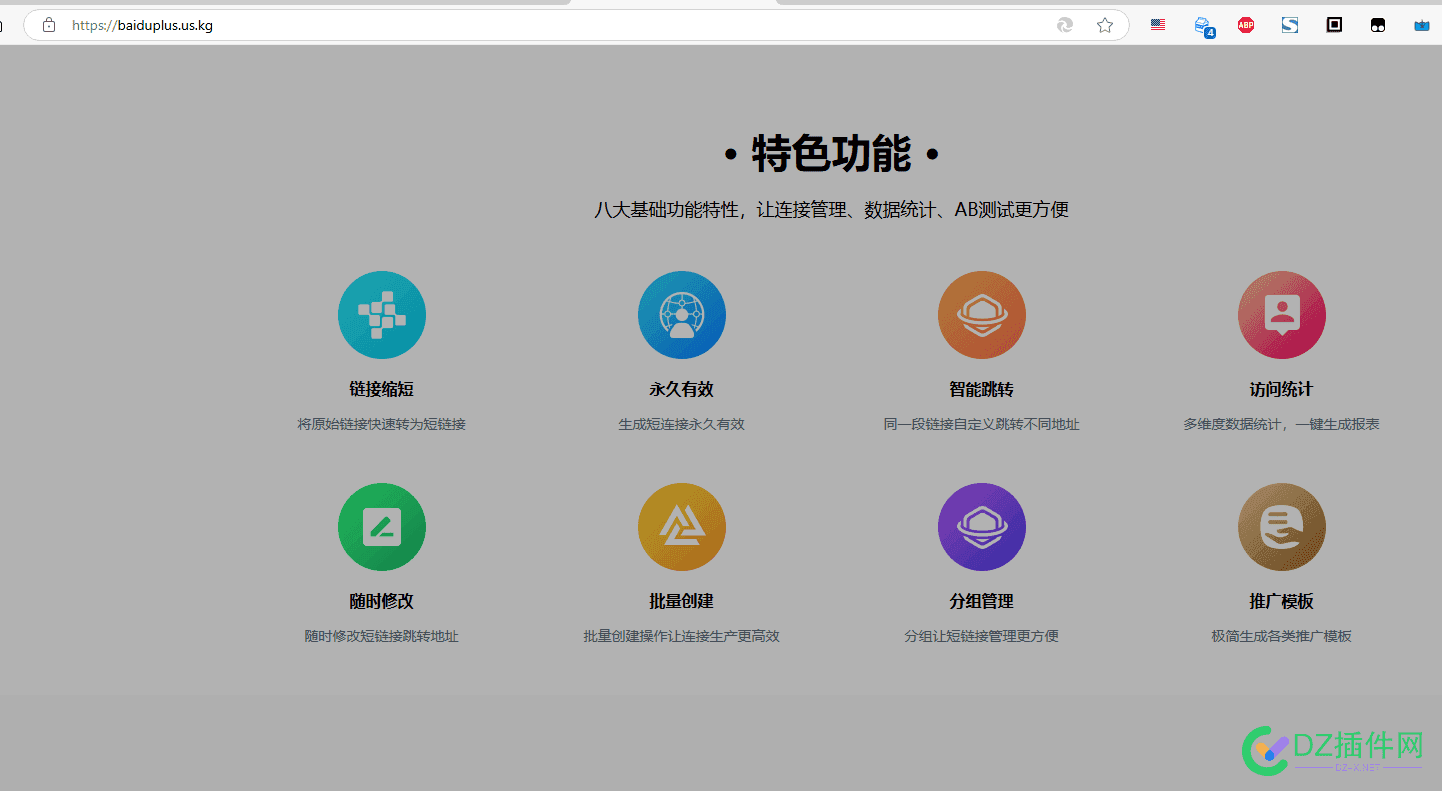Open the extension with badge 4
1442x791 pixels.
click(1204, 26)
